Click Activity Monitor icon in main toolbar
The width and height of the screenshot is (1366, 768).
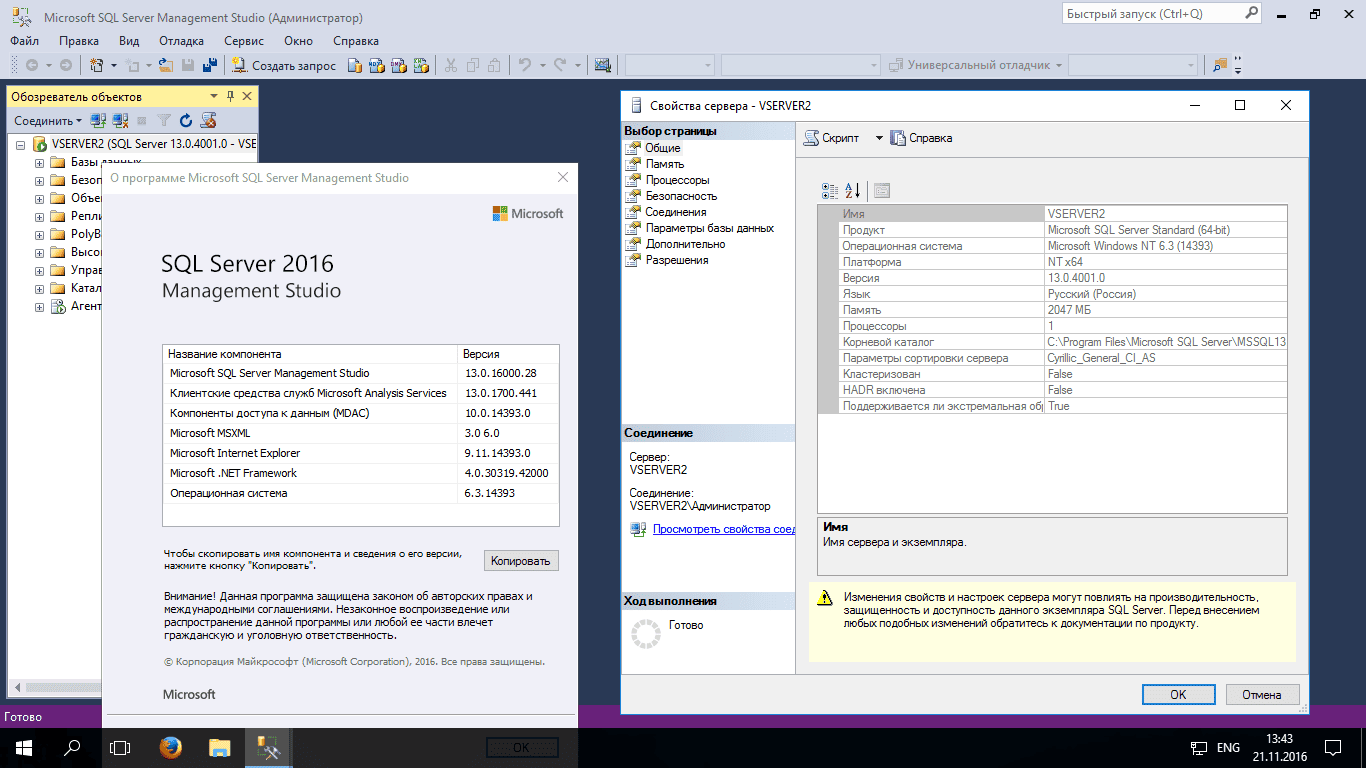click(603, 65)
